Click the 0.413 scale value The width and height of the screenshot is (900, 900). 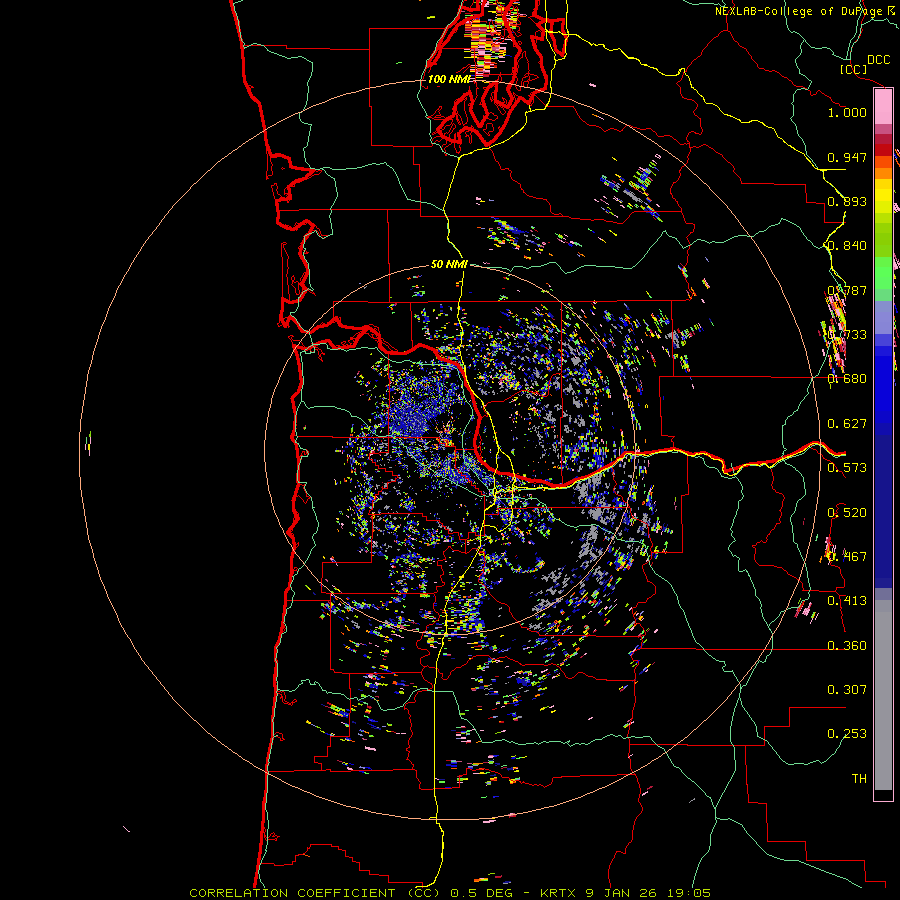(x=847, y=601)
